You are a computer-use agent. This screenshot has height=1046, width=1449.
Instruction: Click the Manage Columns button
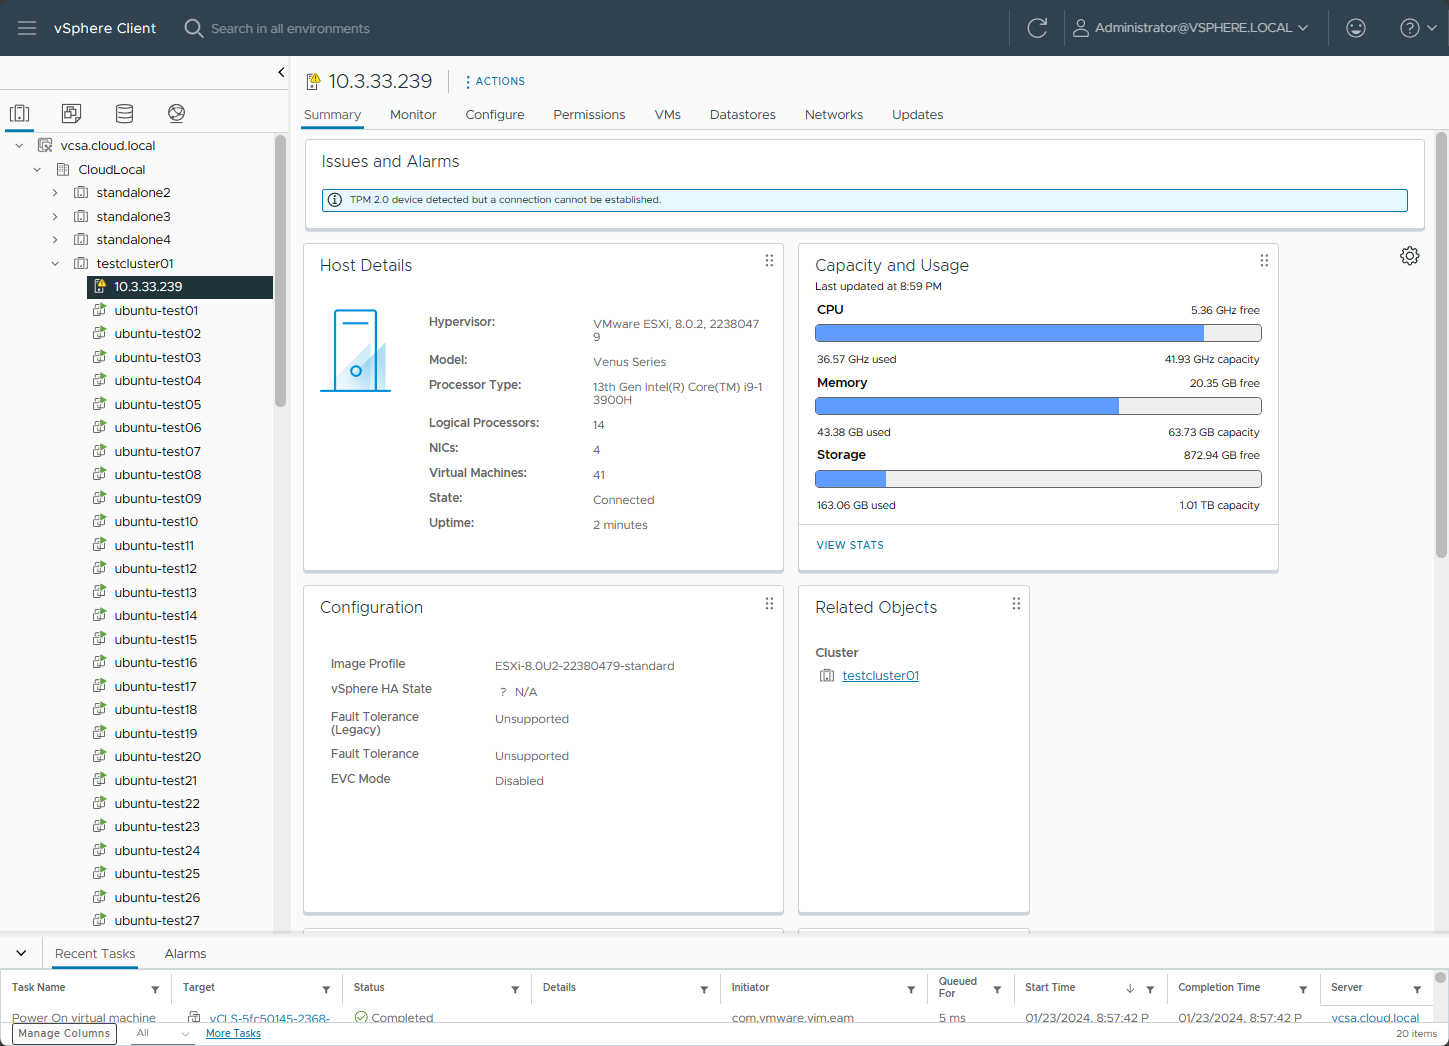64,1033
